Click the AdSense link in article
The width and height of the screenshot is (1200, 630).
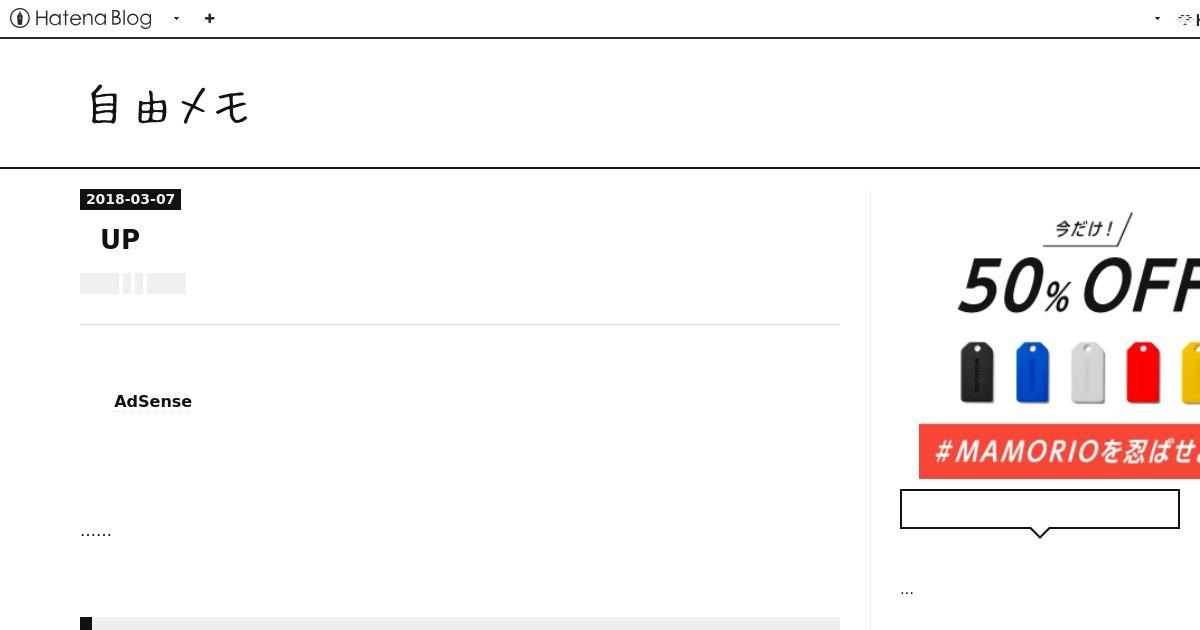point(153,401)
